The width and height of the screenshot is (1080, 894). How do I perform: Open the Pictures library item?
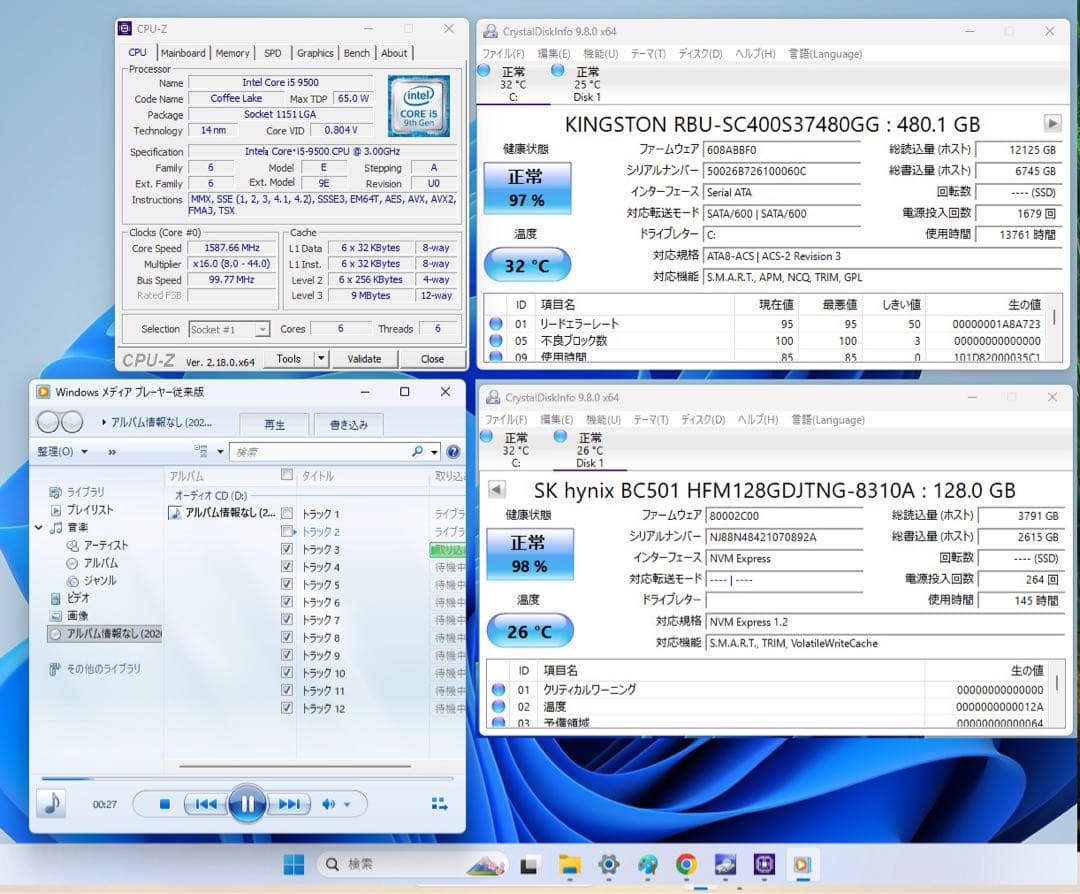tap(70, 616)
